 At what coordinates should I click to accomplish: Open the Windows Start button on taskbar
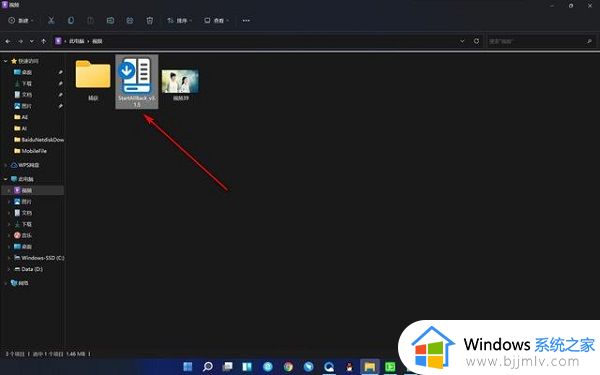pyautogui.click(x=188, y=367)
